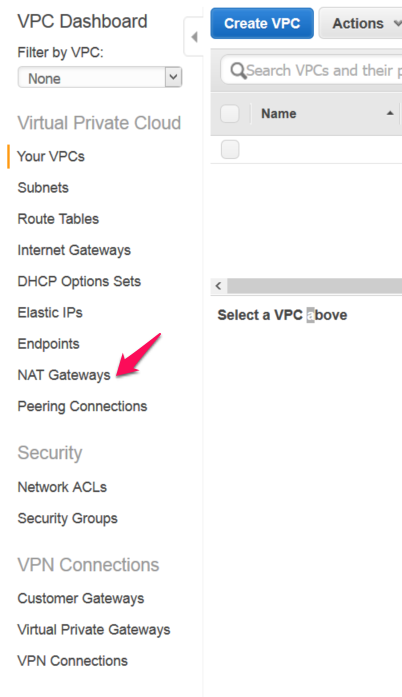The image size is (402, 697).
Task: Select Internet Gateways from the sidebar
Action: (x=74, y=250)
